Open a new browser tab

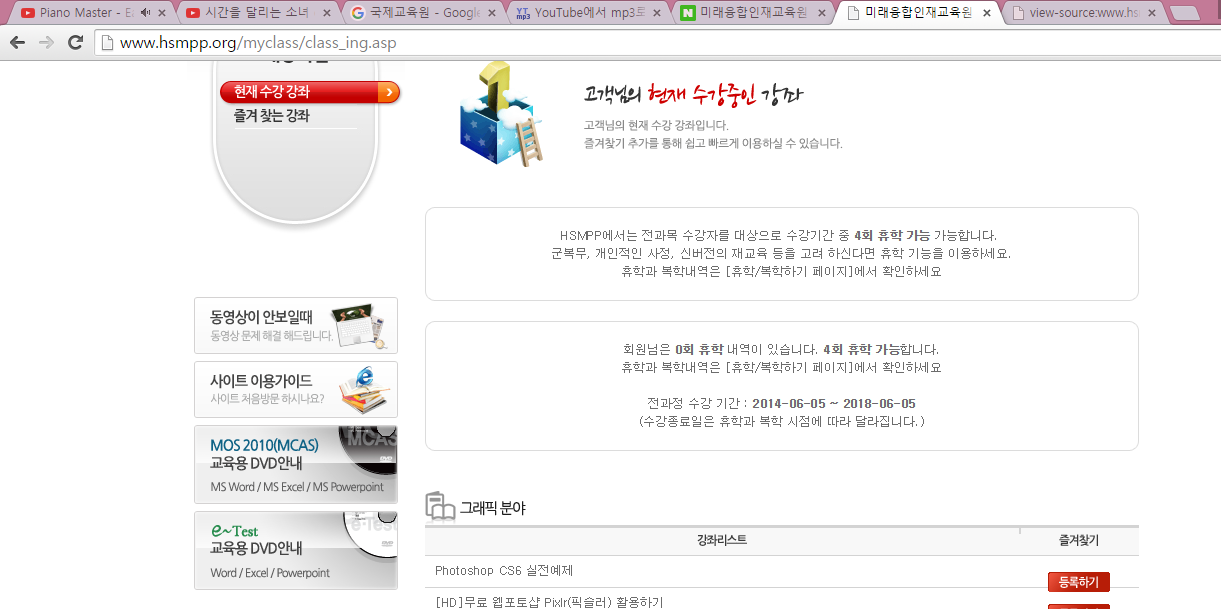click(x=1186, y=13)
